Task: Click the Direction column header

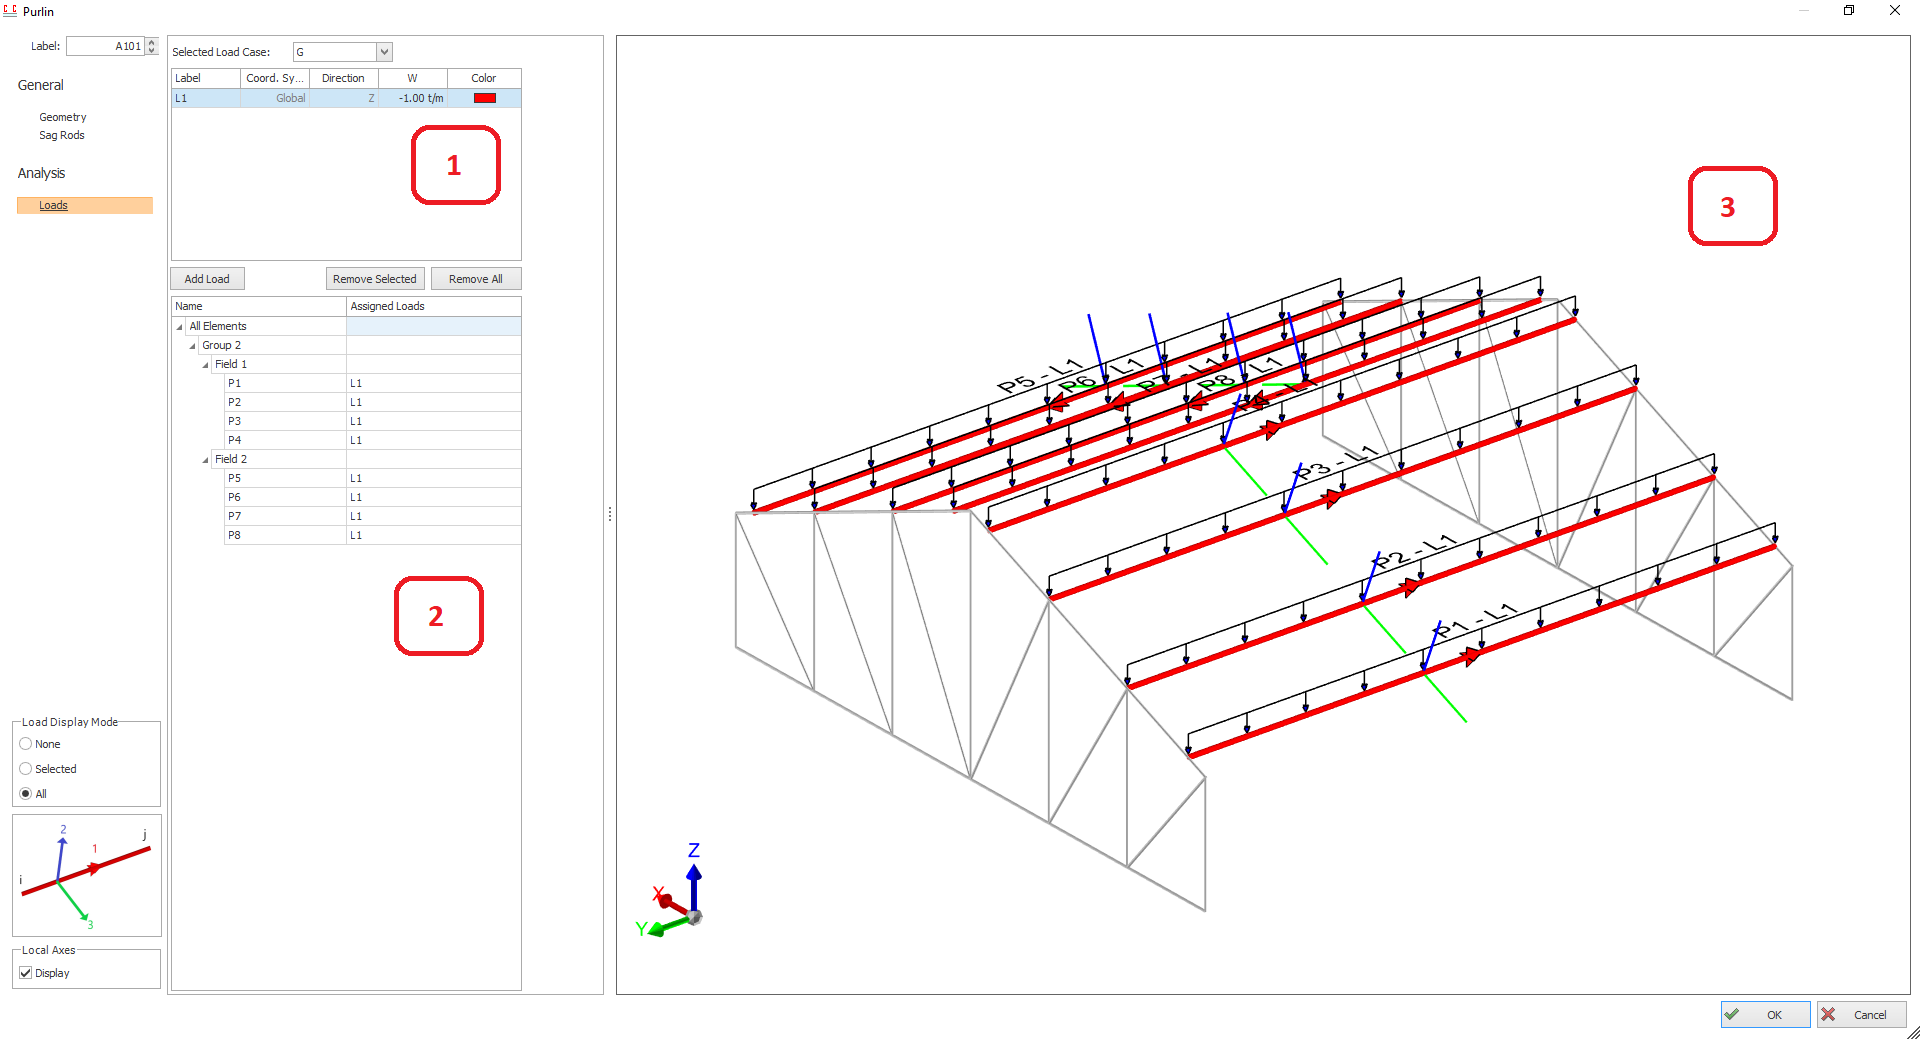Action: pos(344,78)
